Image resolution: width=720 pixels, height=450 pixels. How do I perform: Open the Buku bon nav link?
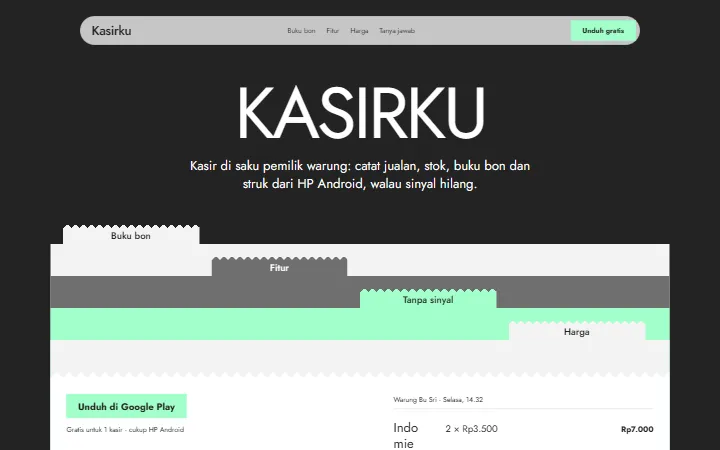pyautogui.click(x=301, y=31)
